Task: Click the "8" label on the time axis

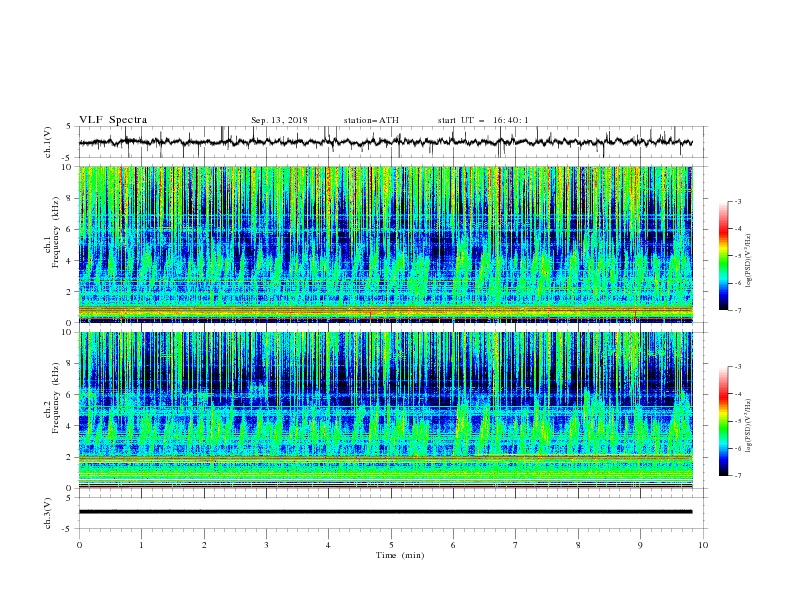Action: pyautogui.click(x=578, y=545)
